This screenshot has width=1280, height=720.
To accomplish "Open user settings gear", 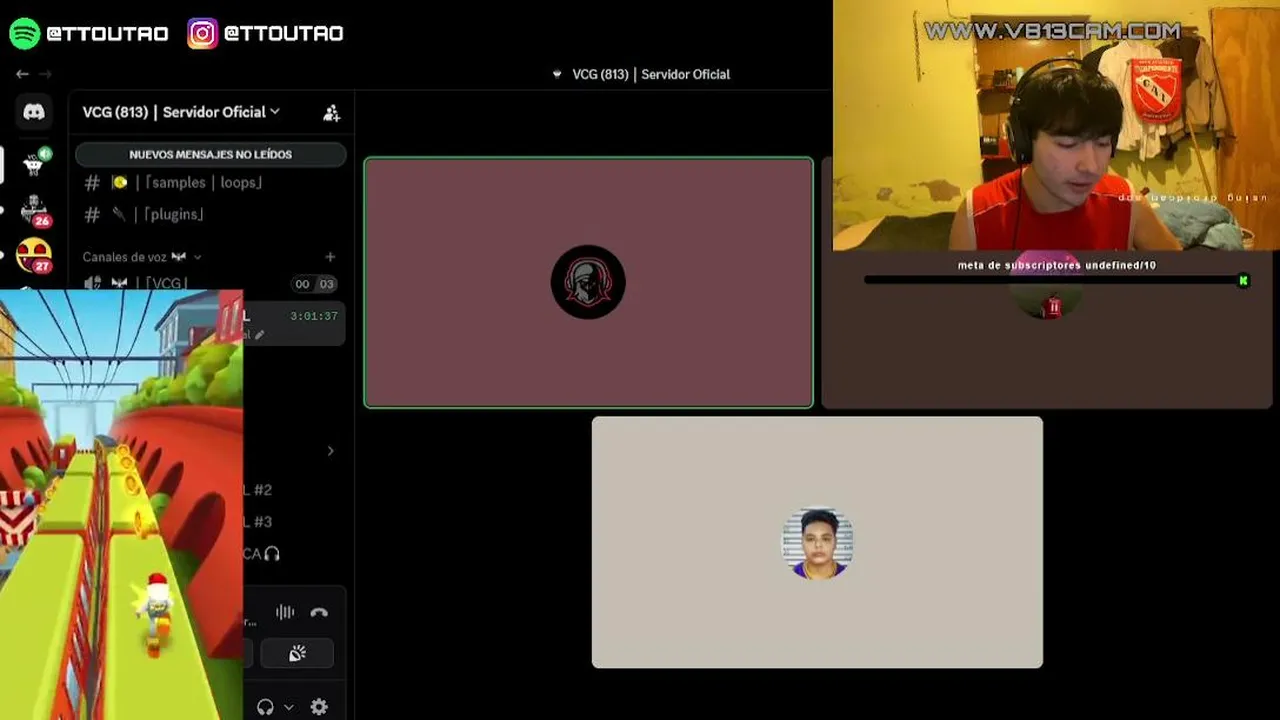I will tap(319, 707).
